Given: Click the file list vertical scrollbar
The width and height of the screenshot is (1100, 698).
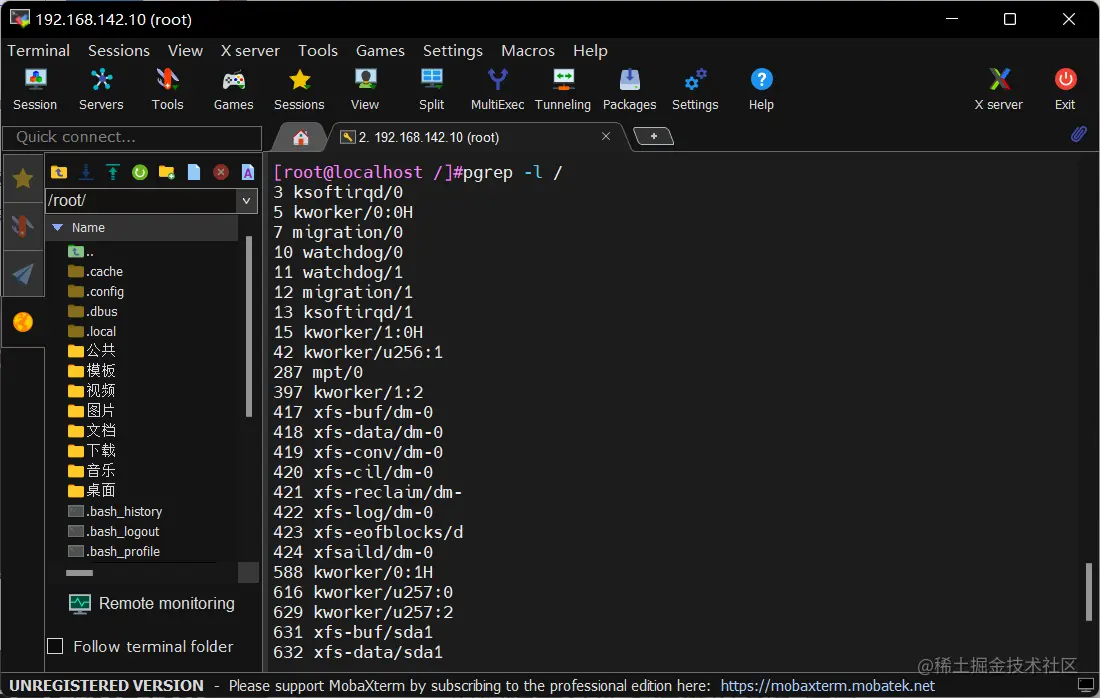Looking at the screenshot, I should 249,327.
